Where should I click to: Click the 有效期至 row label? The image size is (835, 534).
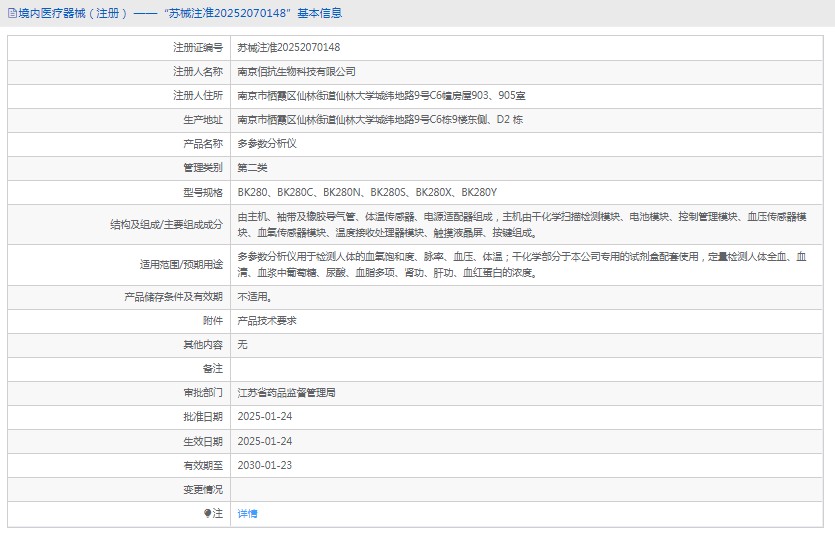(203, 465)
